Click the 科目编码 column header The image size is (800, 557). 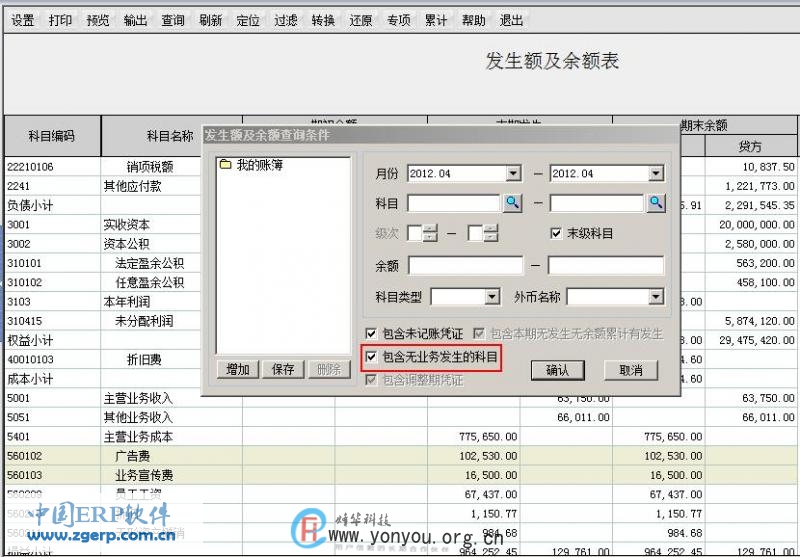[x=52, y=136]
